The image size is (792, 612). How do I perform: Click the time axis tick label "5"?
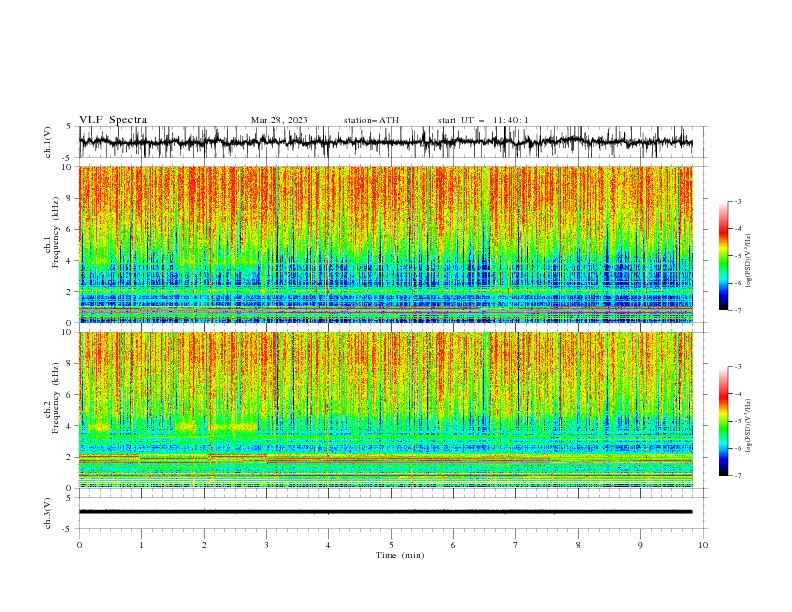(x=391, y=545)
